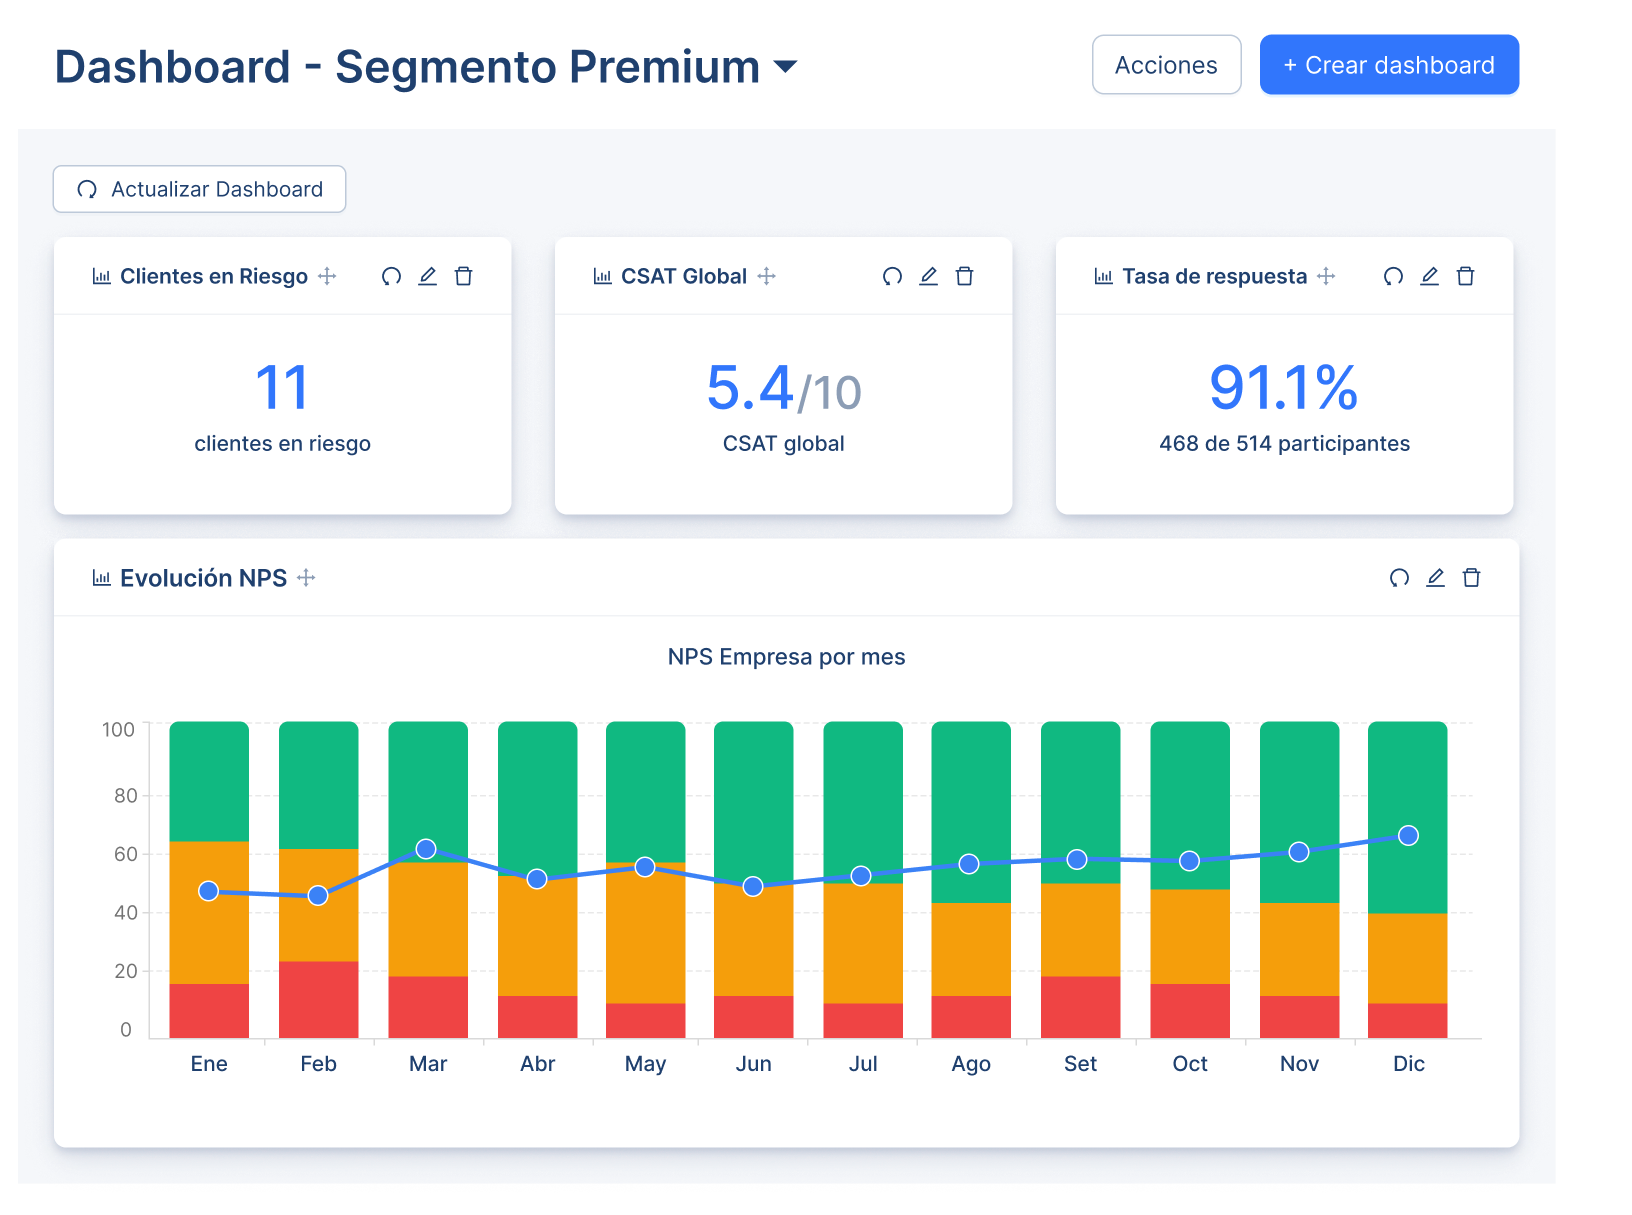Click the Crear dashboard button
This screenshot has width=1632, height=1215.
click(x=1388, y=64)
